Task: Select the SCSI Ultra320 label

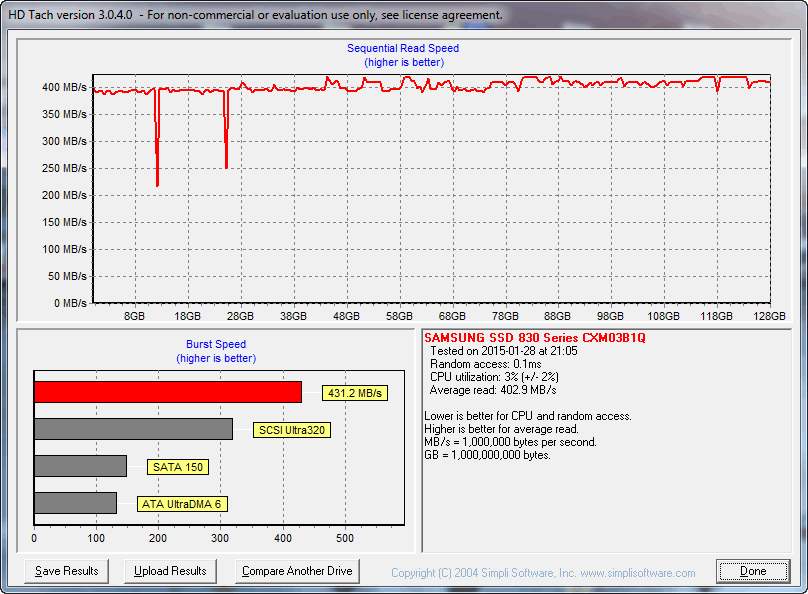Action: tap(292, 430)
